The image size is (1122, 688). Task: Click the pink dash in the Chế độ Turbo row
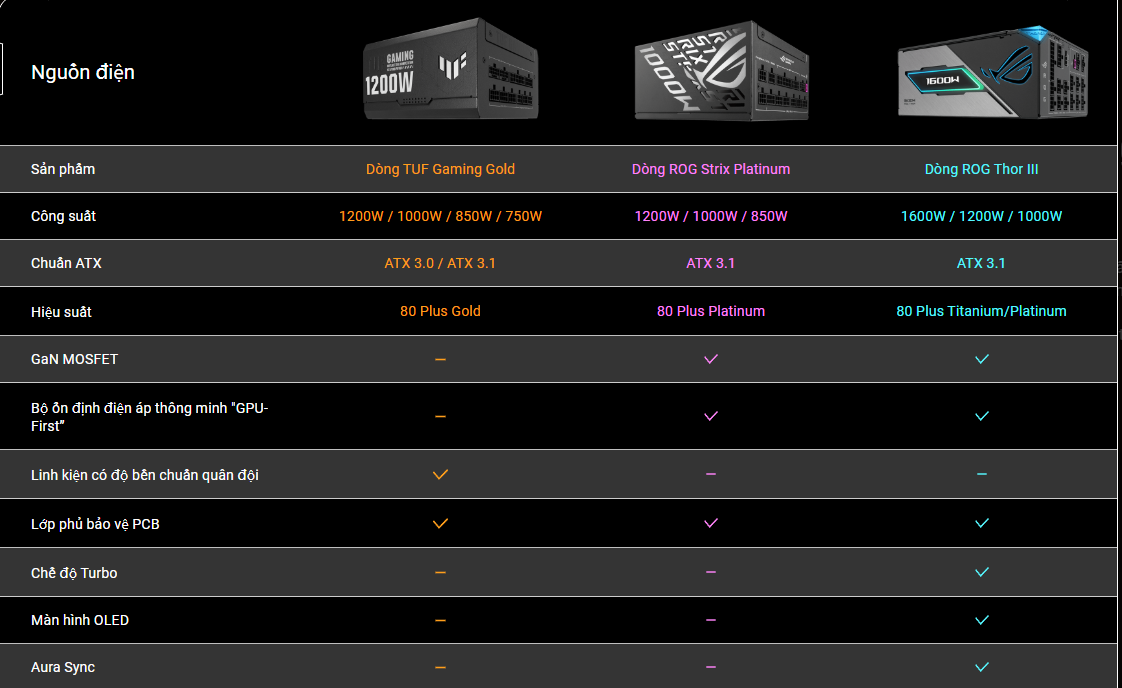point(711,572)
